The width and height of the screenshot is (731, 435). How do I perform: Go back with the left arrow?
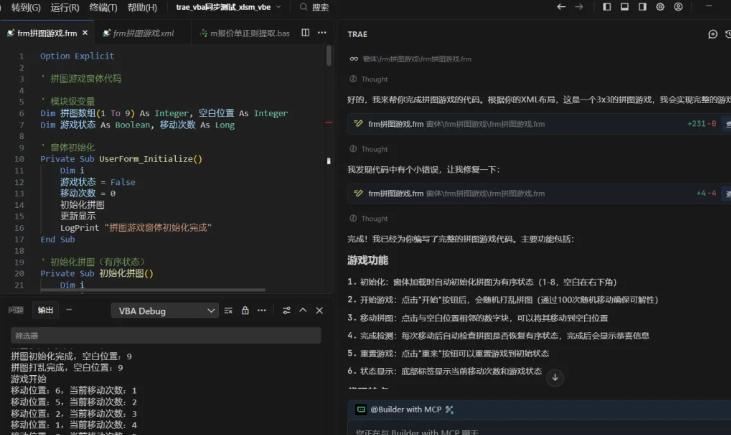tap(561, 7)
